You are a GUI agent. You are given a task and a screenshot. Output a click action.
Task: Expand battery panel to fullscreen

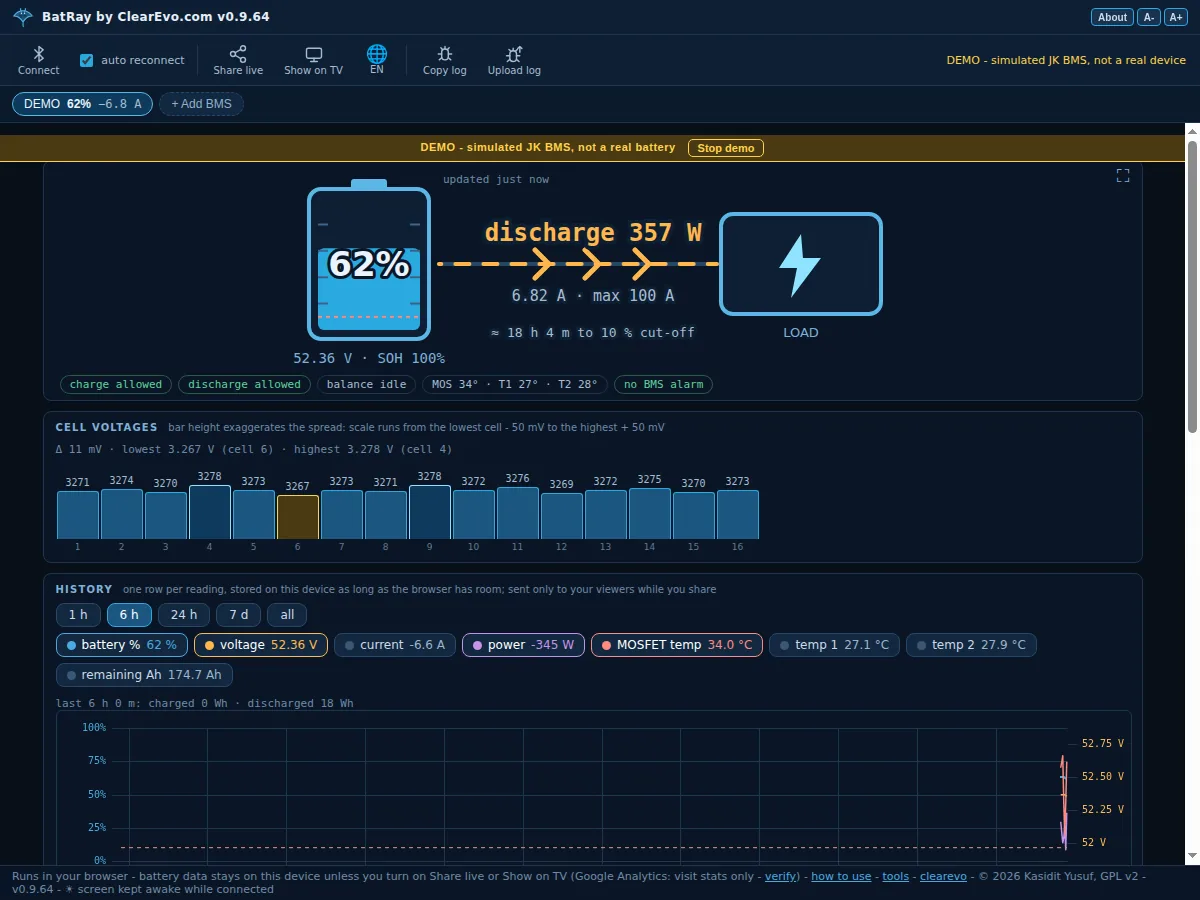(x=1123, y=175)
